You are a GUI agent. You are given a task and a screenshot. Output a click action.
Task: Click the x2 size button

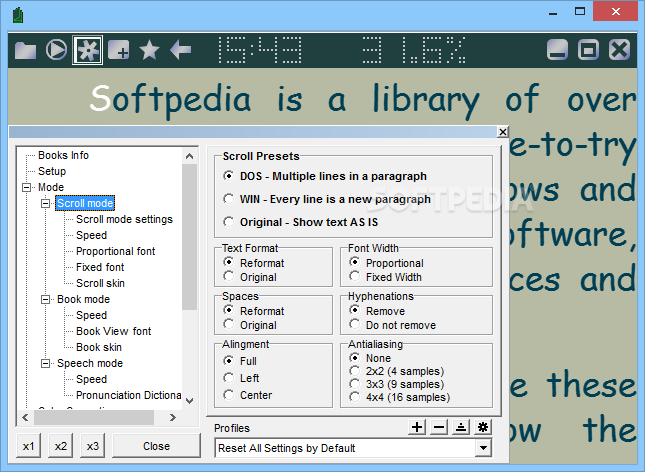coord(60,446)
